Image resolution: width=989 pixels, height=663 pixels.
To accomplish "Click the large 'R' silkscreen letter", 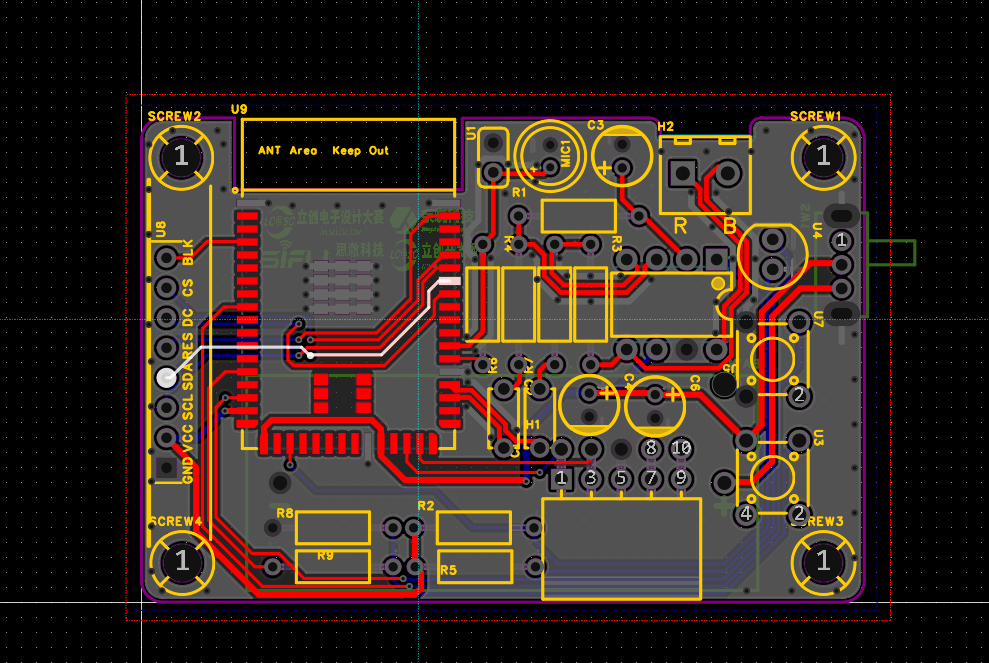I will tap(680, 225).
